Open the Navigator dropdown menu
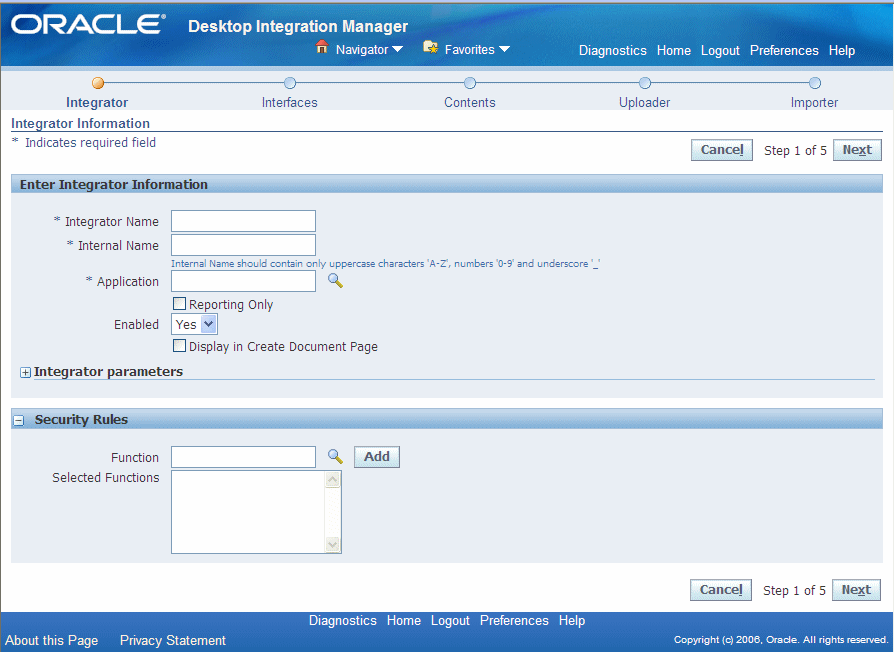Viewport: 894px width, 652px height. click(x=369, y=50)
